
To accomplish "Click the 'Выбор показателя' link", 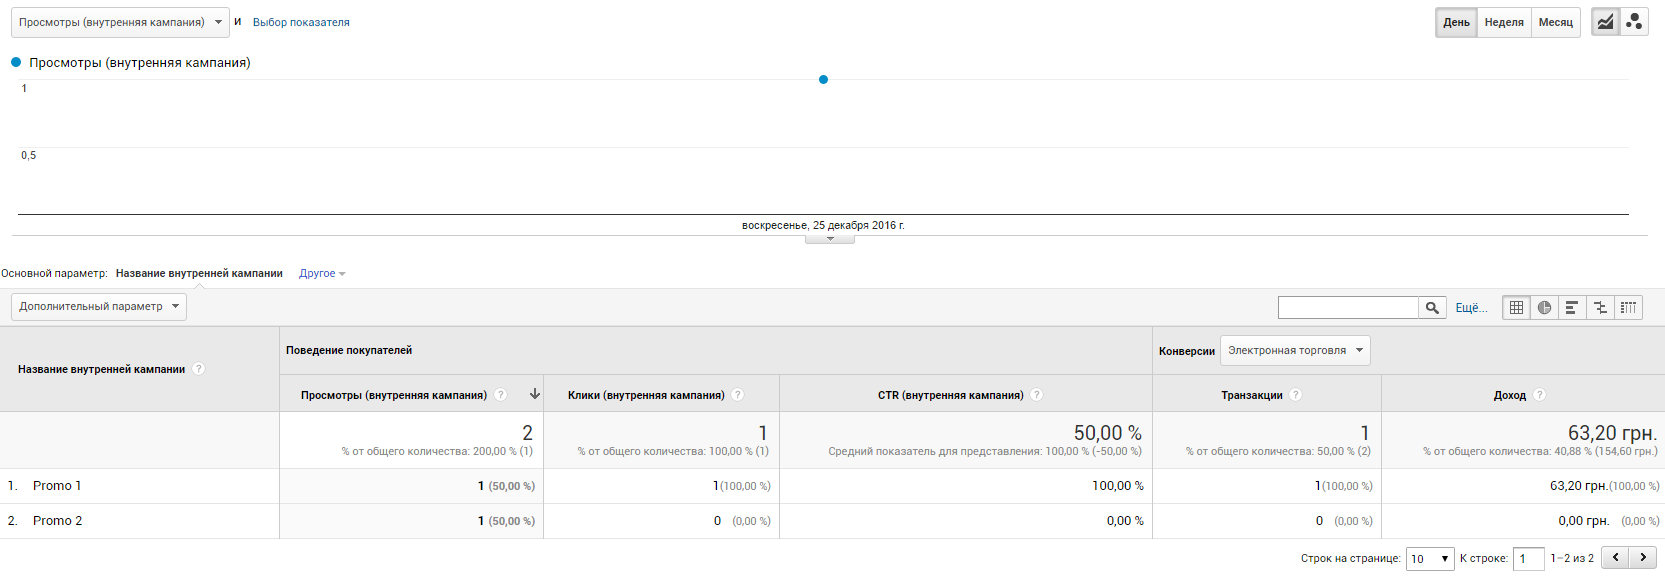I will coord(301,22).
